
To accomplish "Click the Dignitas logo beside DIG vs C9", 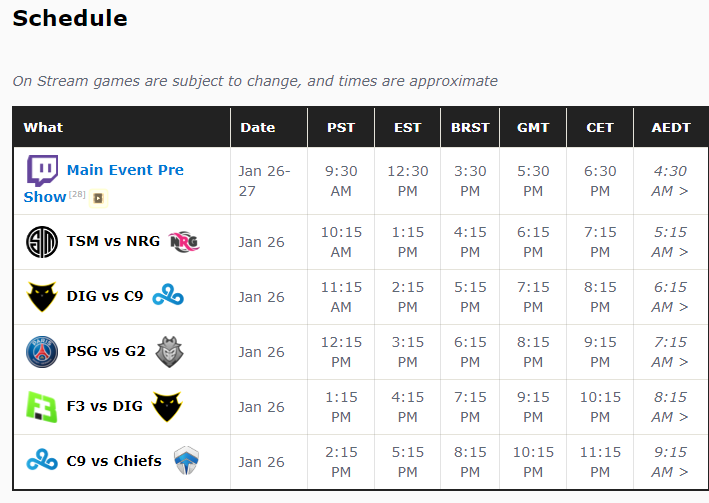I will (x=42, y=297).
